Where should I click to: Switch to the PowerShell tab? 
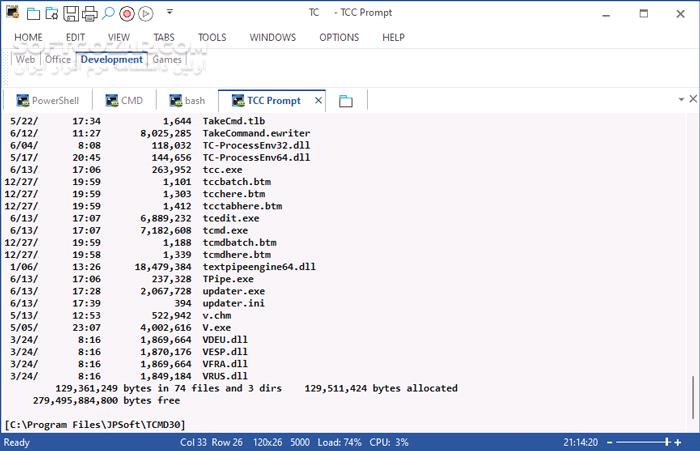pyautogui.click(x=47, y=100)
